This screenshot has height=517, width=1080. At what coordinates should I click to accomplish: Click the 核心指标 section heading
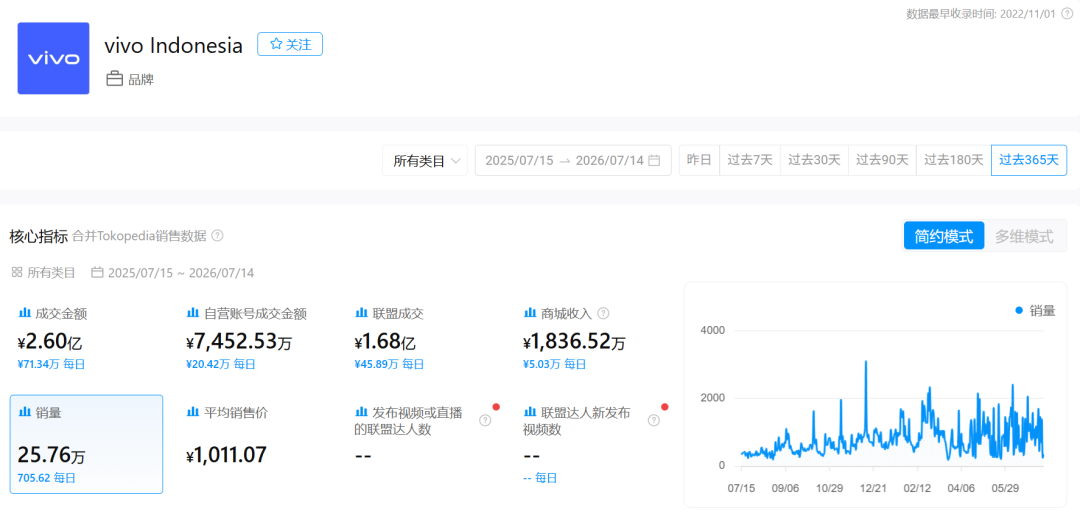tap(39, 236)
